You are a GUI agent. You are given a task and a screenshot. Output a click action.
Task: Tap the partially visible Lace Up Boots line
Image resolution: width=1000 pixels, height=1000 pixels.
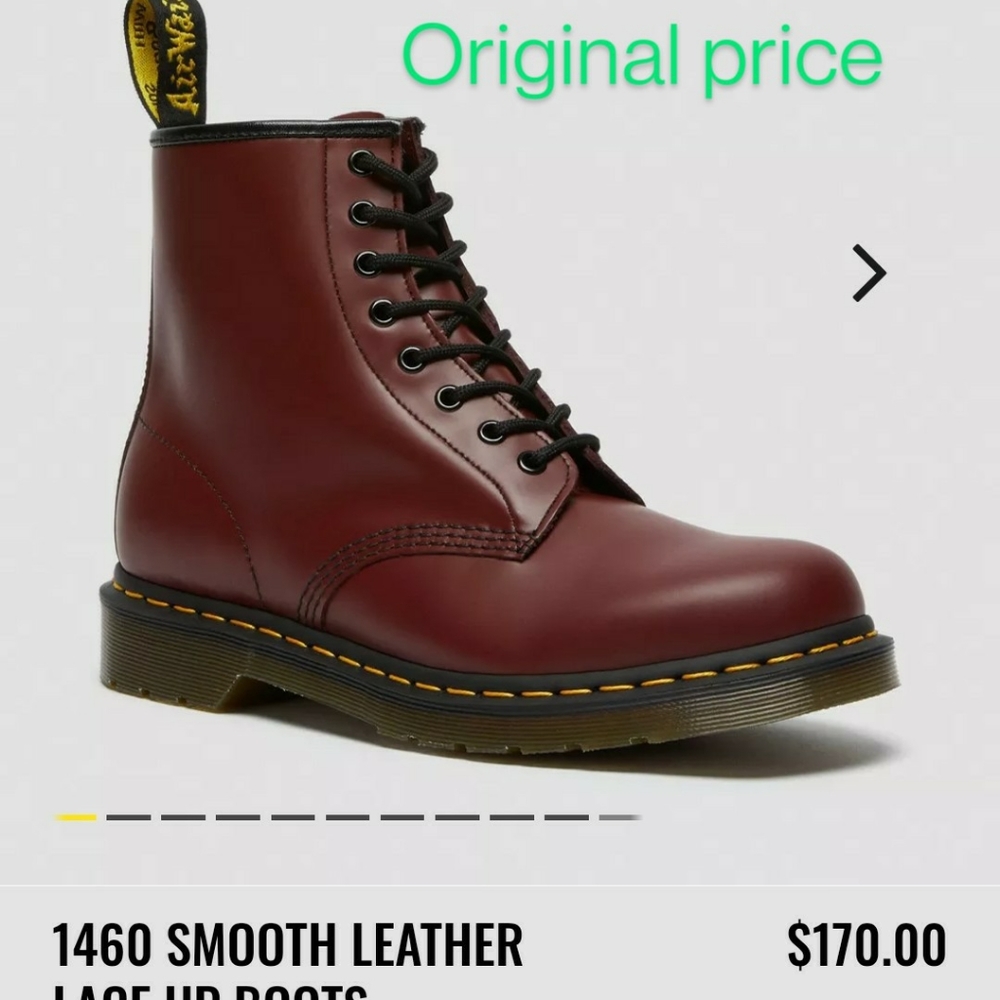pos(210,992)
